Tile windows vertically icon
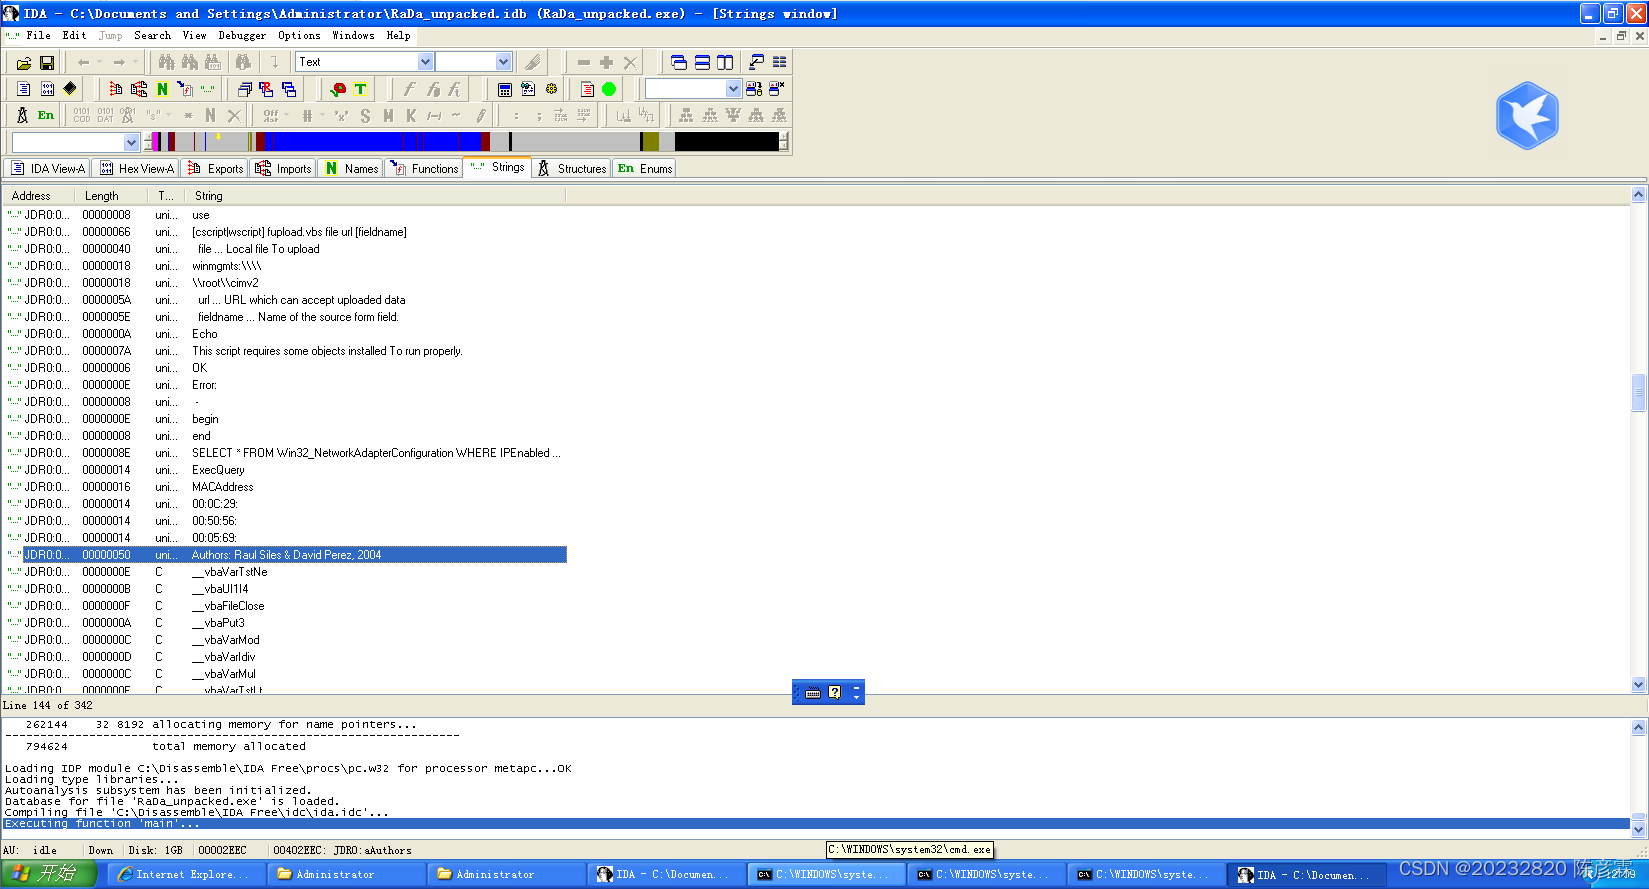The height and width of the screenshot is (889, 1649). coord(725,62)
